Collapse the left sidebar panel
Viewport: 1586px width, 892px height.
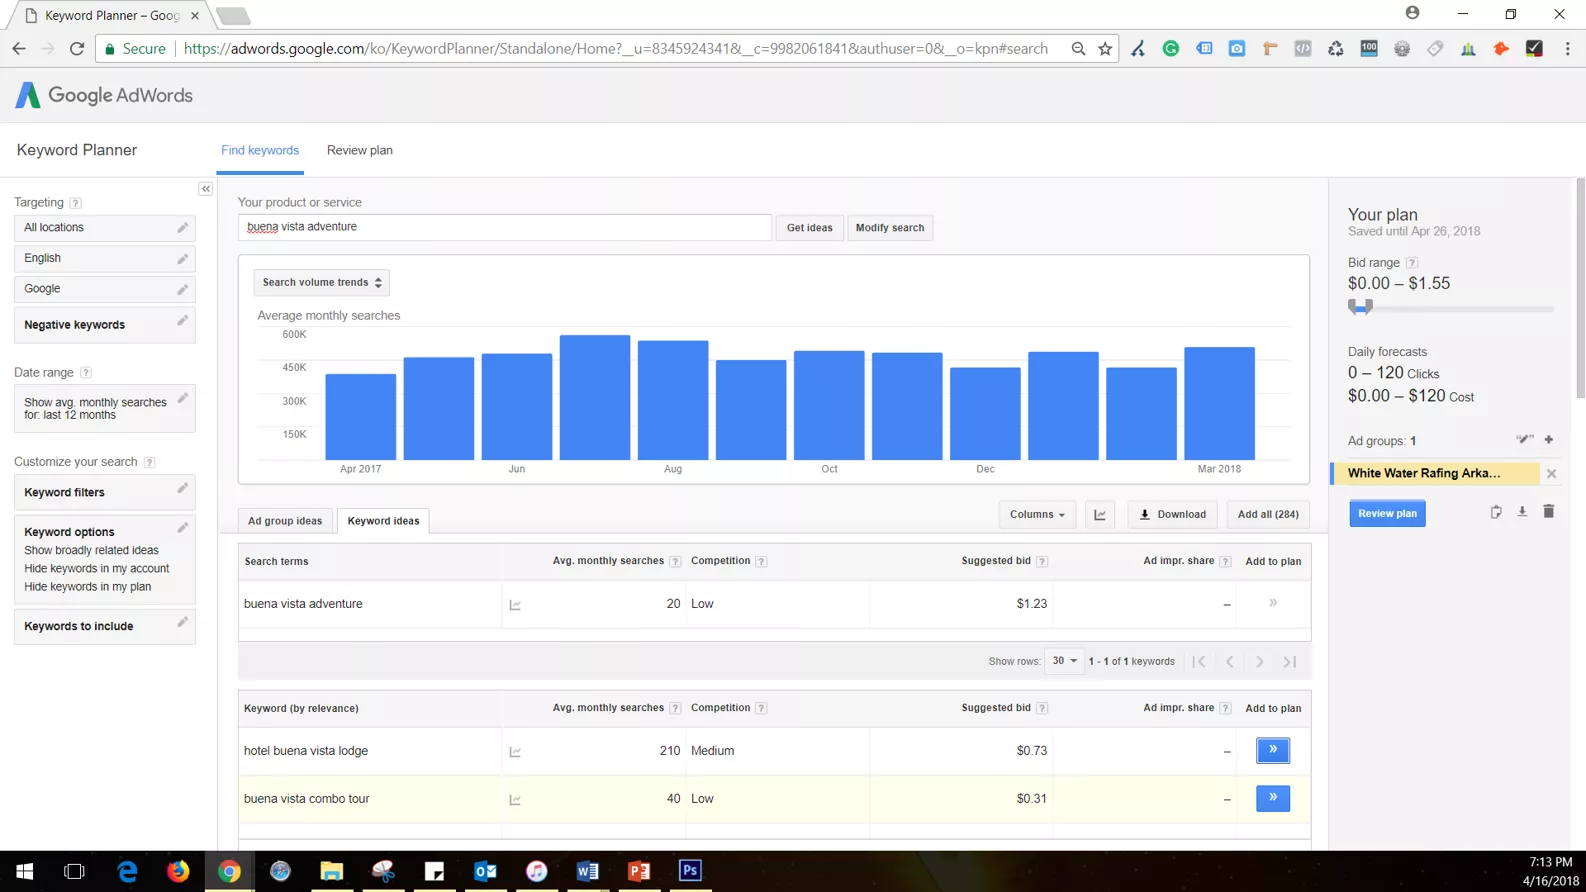click(x=205, y=189)
